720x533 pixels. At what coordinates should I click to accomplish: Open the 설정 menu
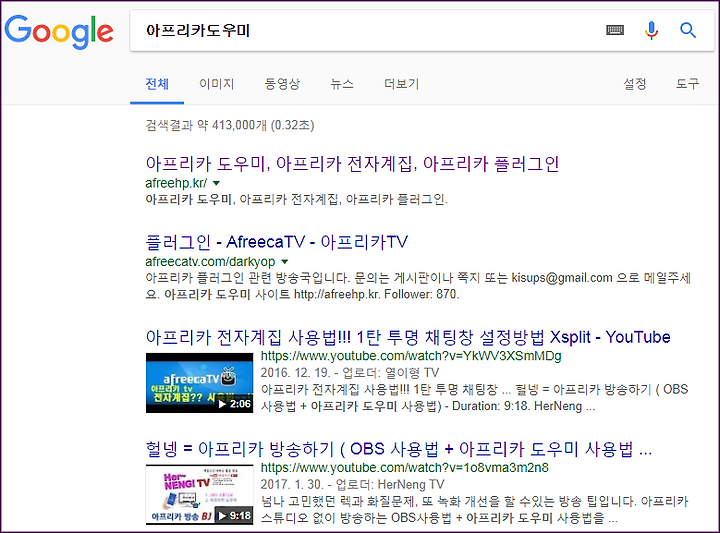pyautogui.click(x=635, y=84)
